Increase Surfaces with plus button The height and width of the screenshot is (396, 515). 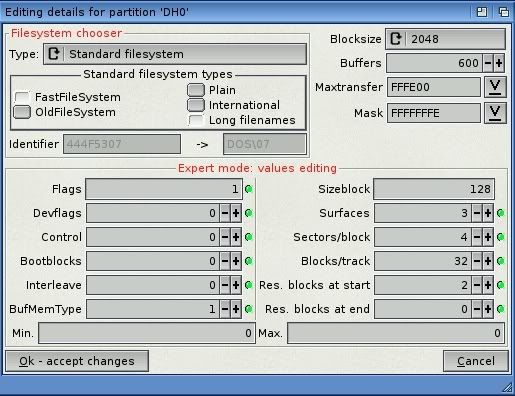[x=488, y=213]
